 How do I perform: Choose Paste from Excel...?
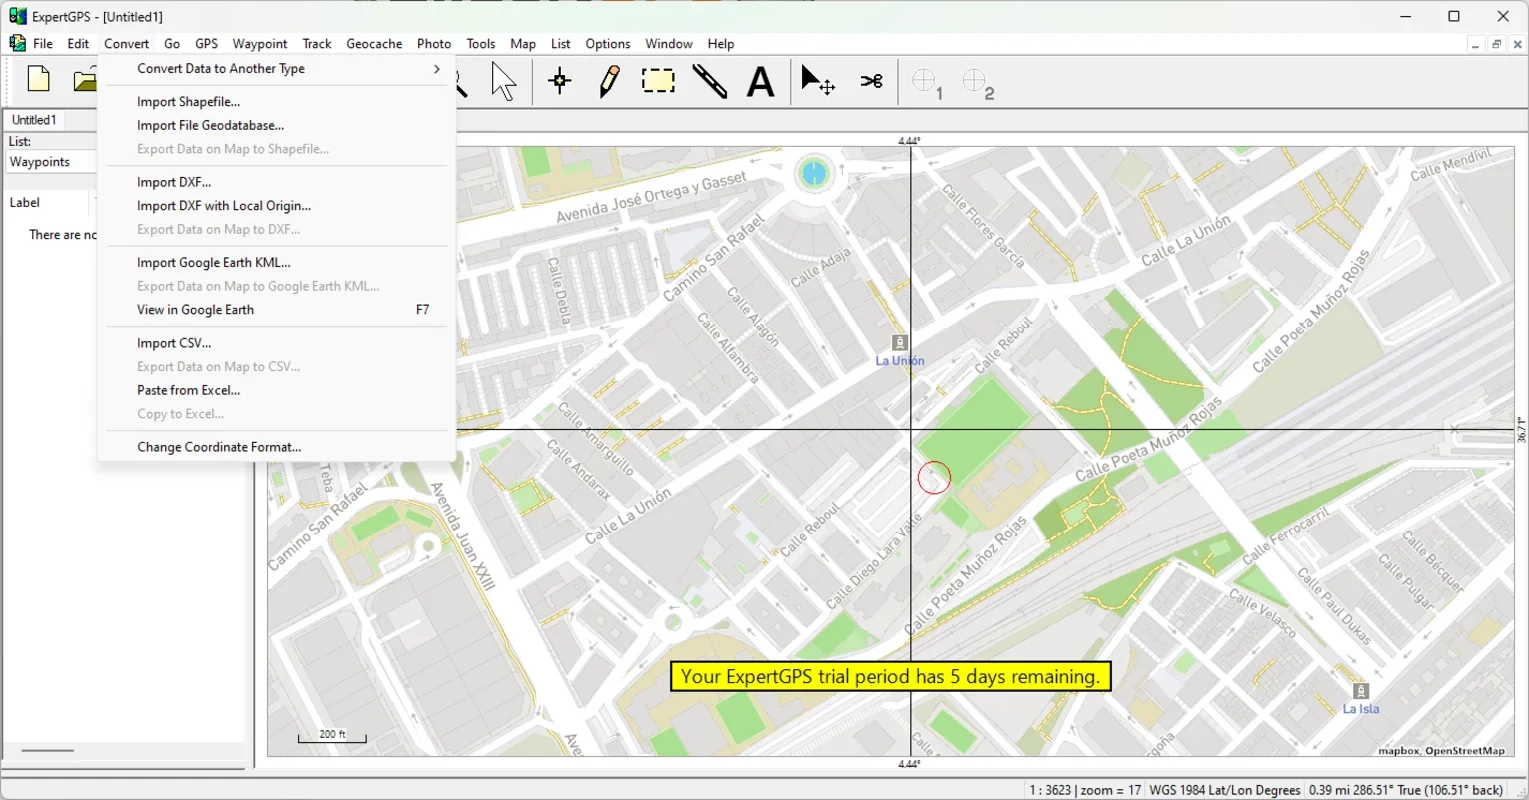click(x=277, y=391)
